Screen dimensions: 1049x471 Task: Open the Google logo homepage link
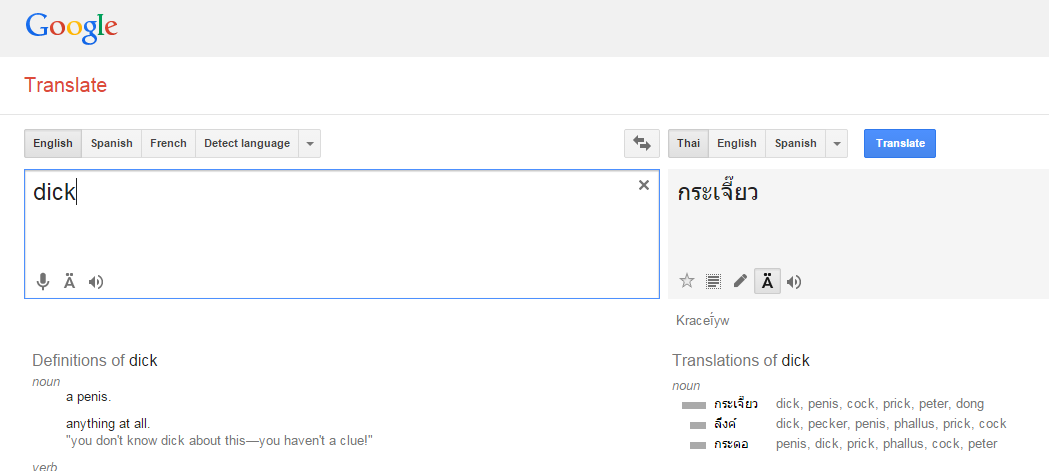(x=72, y=27)
